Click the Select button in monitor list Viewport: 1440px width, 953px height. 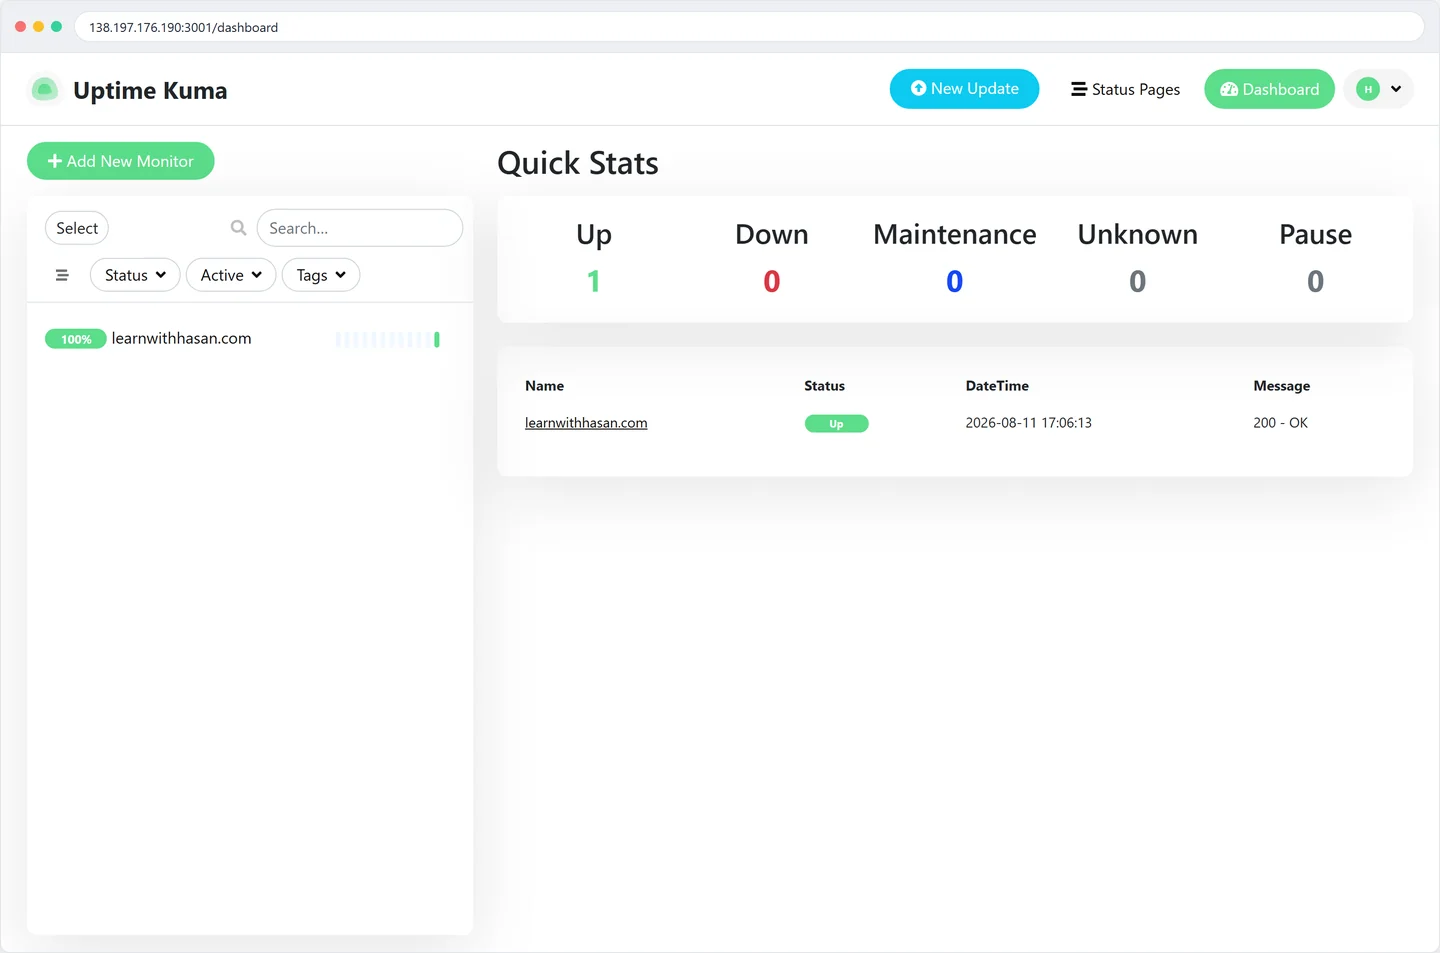click(77, 228)
